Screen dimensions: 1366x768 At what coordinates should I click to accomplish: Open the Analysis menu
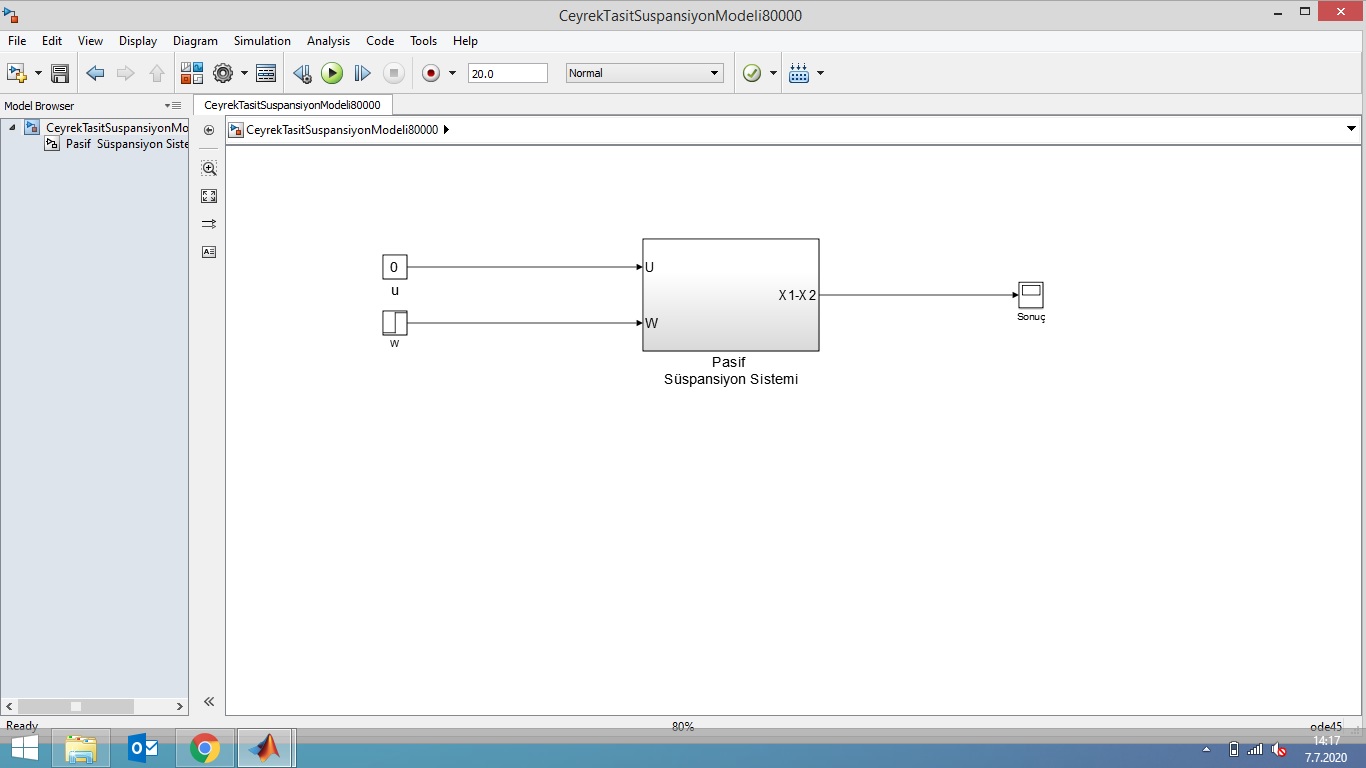point(328,41)
